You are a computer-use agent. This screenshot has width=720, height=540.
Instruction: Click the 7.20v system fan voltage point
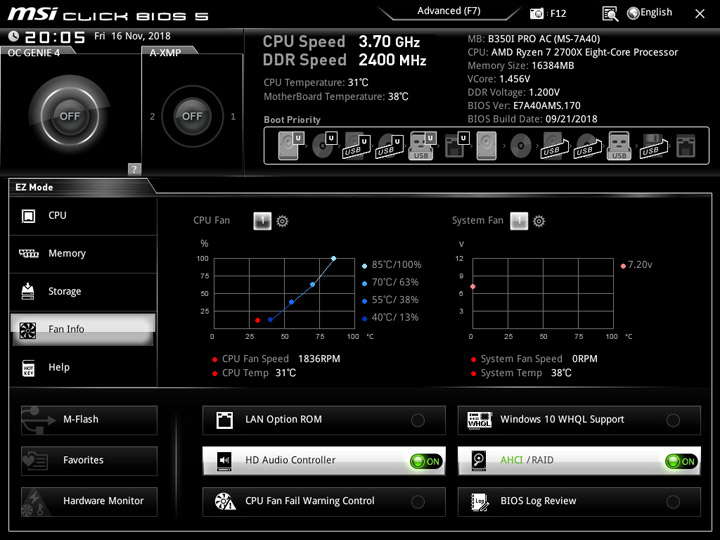point(473,287)
